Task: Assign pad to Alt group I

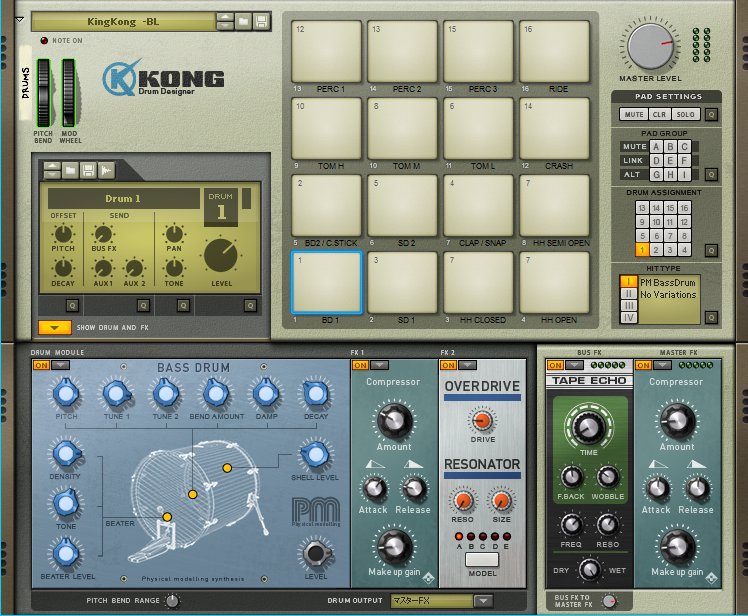Action: (x=684, y=175)
